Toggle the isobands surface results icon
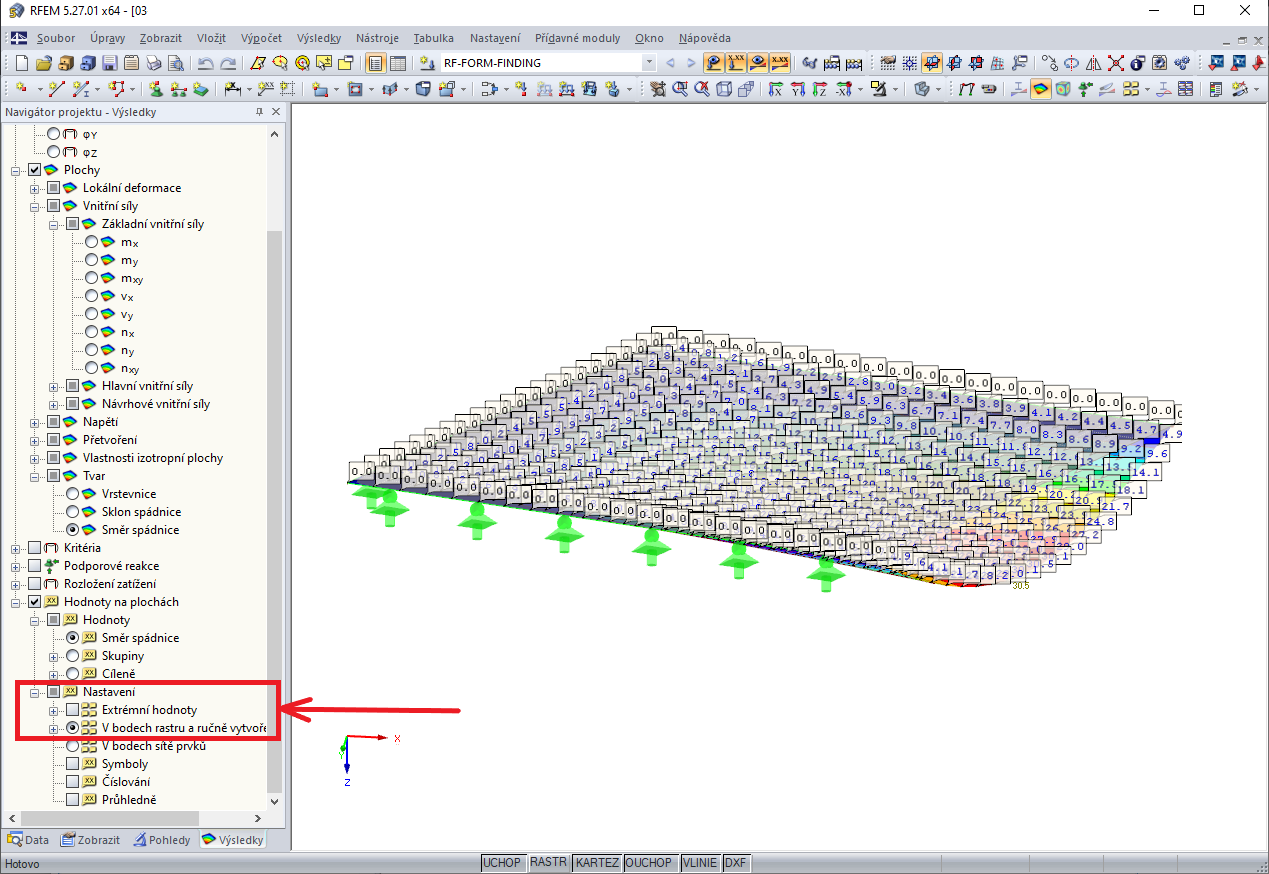This screenshot has height=874, width=1269. pyautogui.click(x=1041, y=89)
